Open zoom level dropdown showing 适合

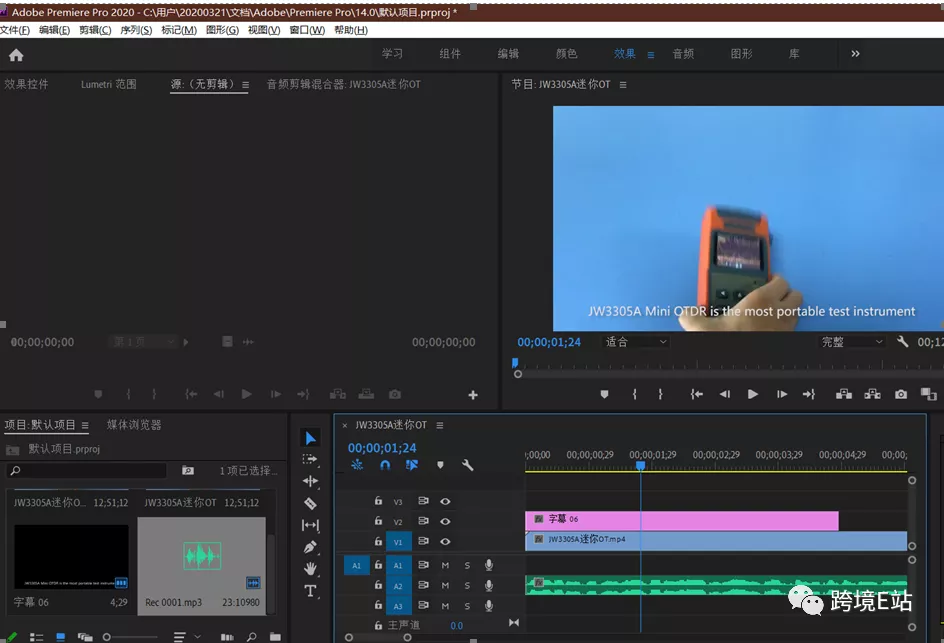pyautogui.click(x=636, y=342)
